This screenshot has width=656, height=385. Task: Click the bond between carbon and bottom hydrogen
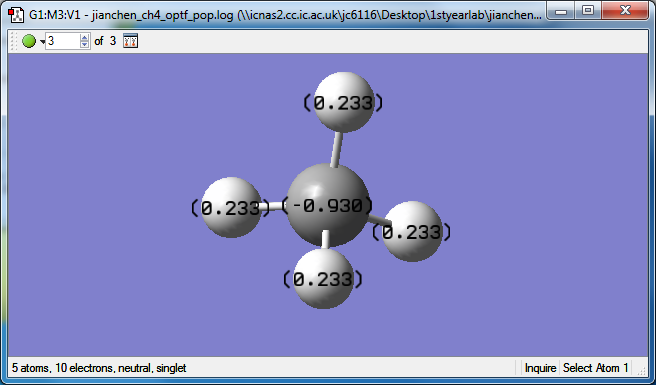[x=325, y=239]
